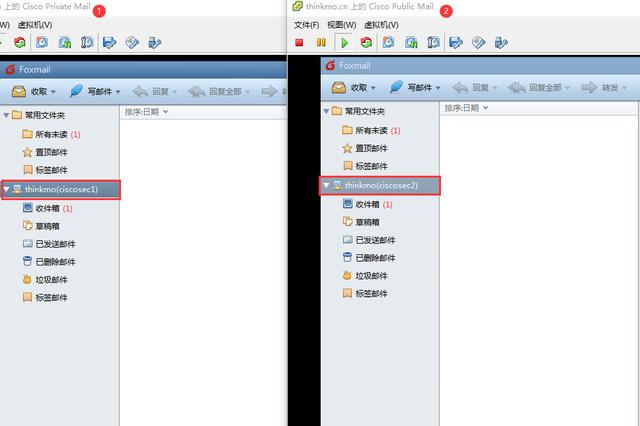Select thinkmo(ciscosec2) account

point(381,185)
